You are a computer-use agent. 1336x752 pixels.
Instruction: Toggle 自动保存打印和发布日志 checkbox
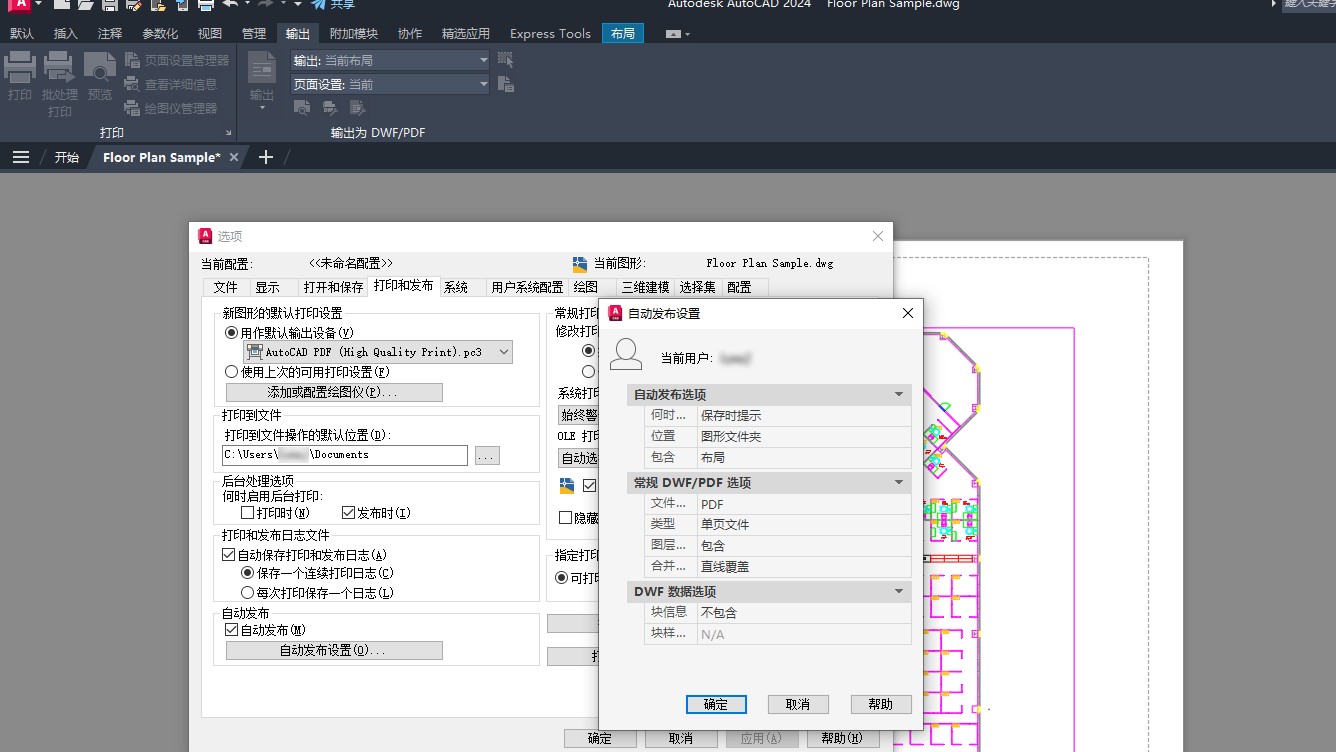228,555
